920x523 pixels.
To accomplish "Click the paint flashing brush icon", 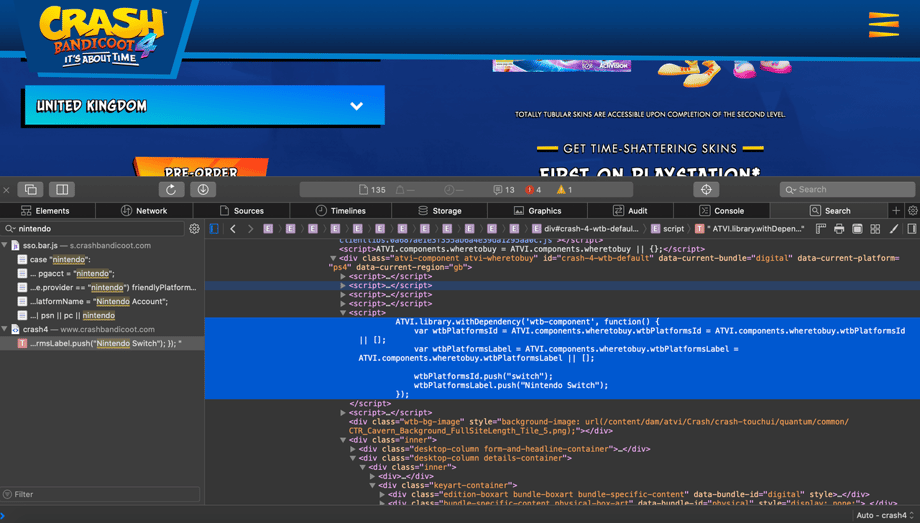I will (894, 229).
